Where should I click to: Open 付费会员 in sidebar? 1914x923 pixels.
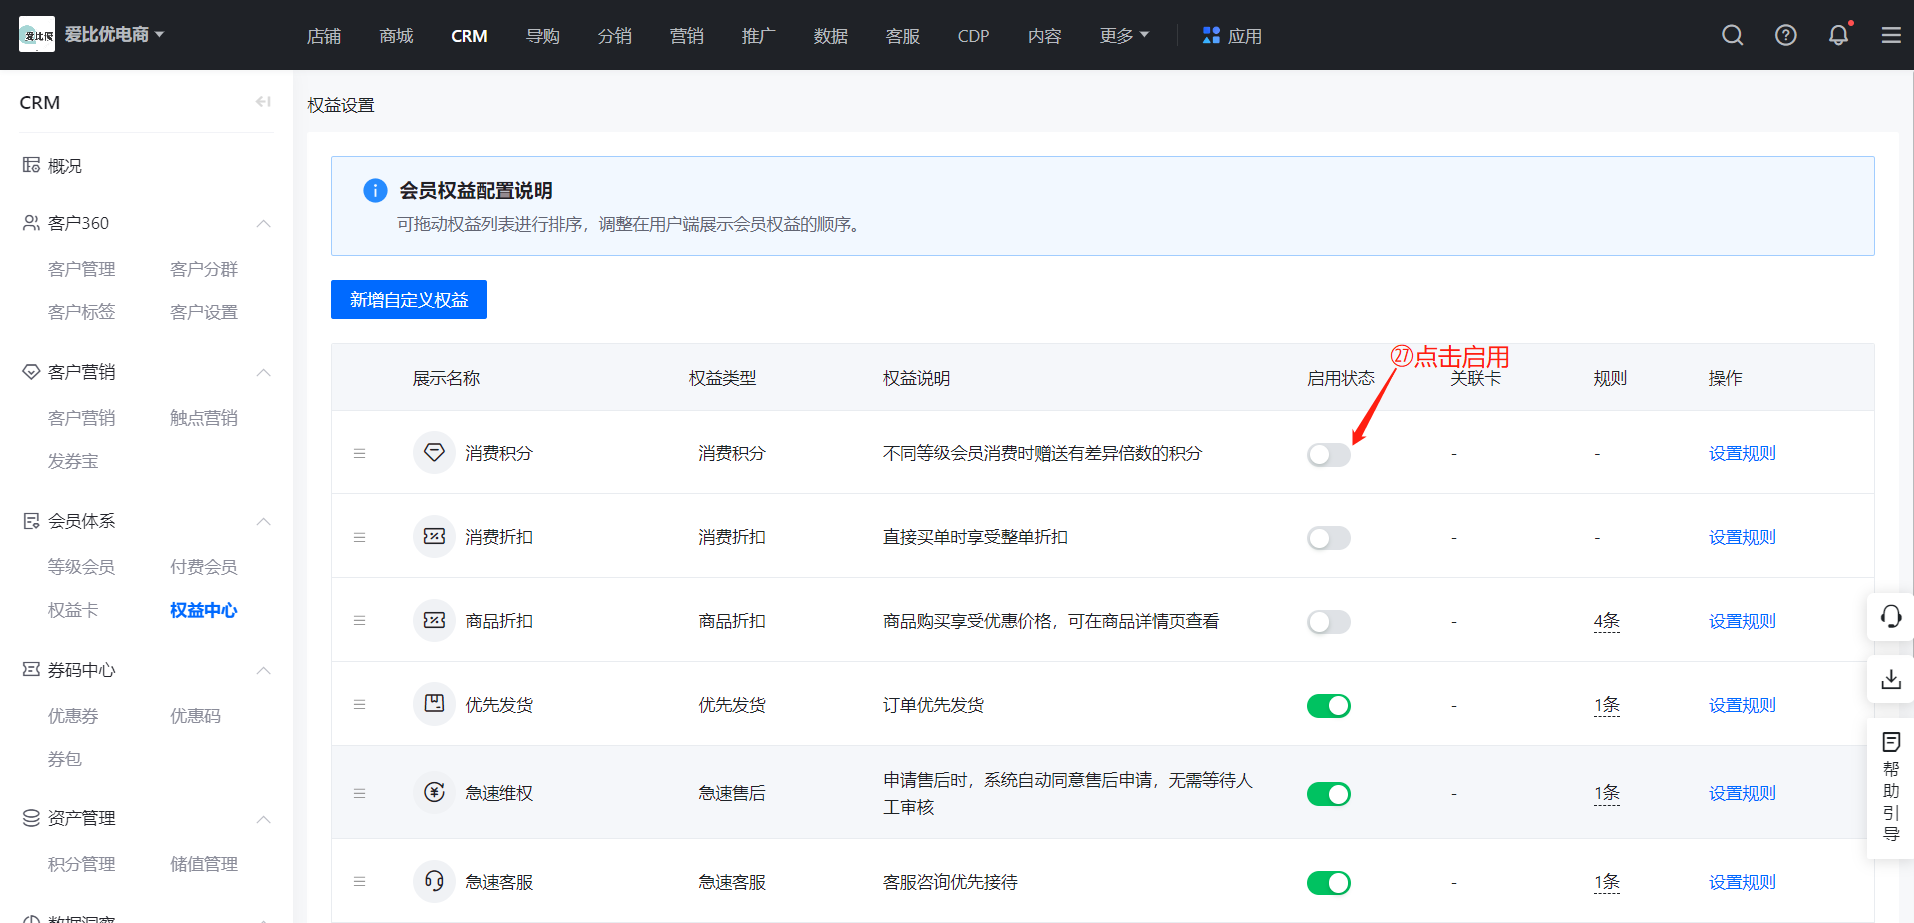point(204,567)
